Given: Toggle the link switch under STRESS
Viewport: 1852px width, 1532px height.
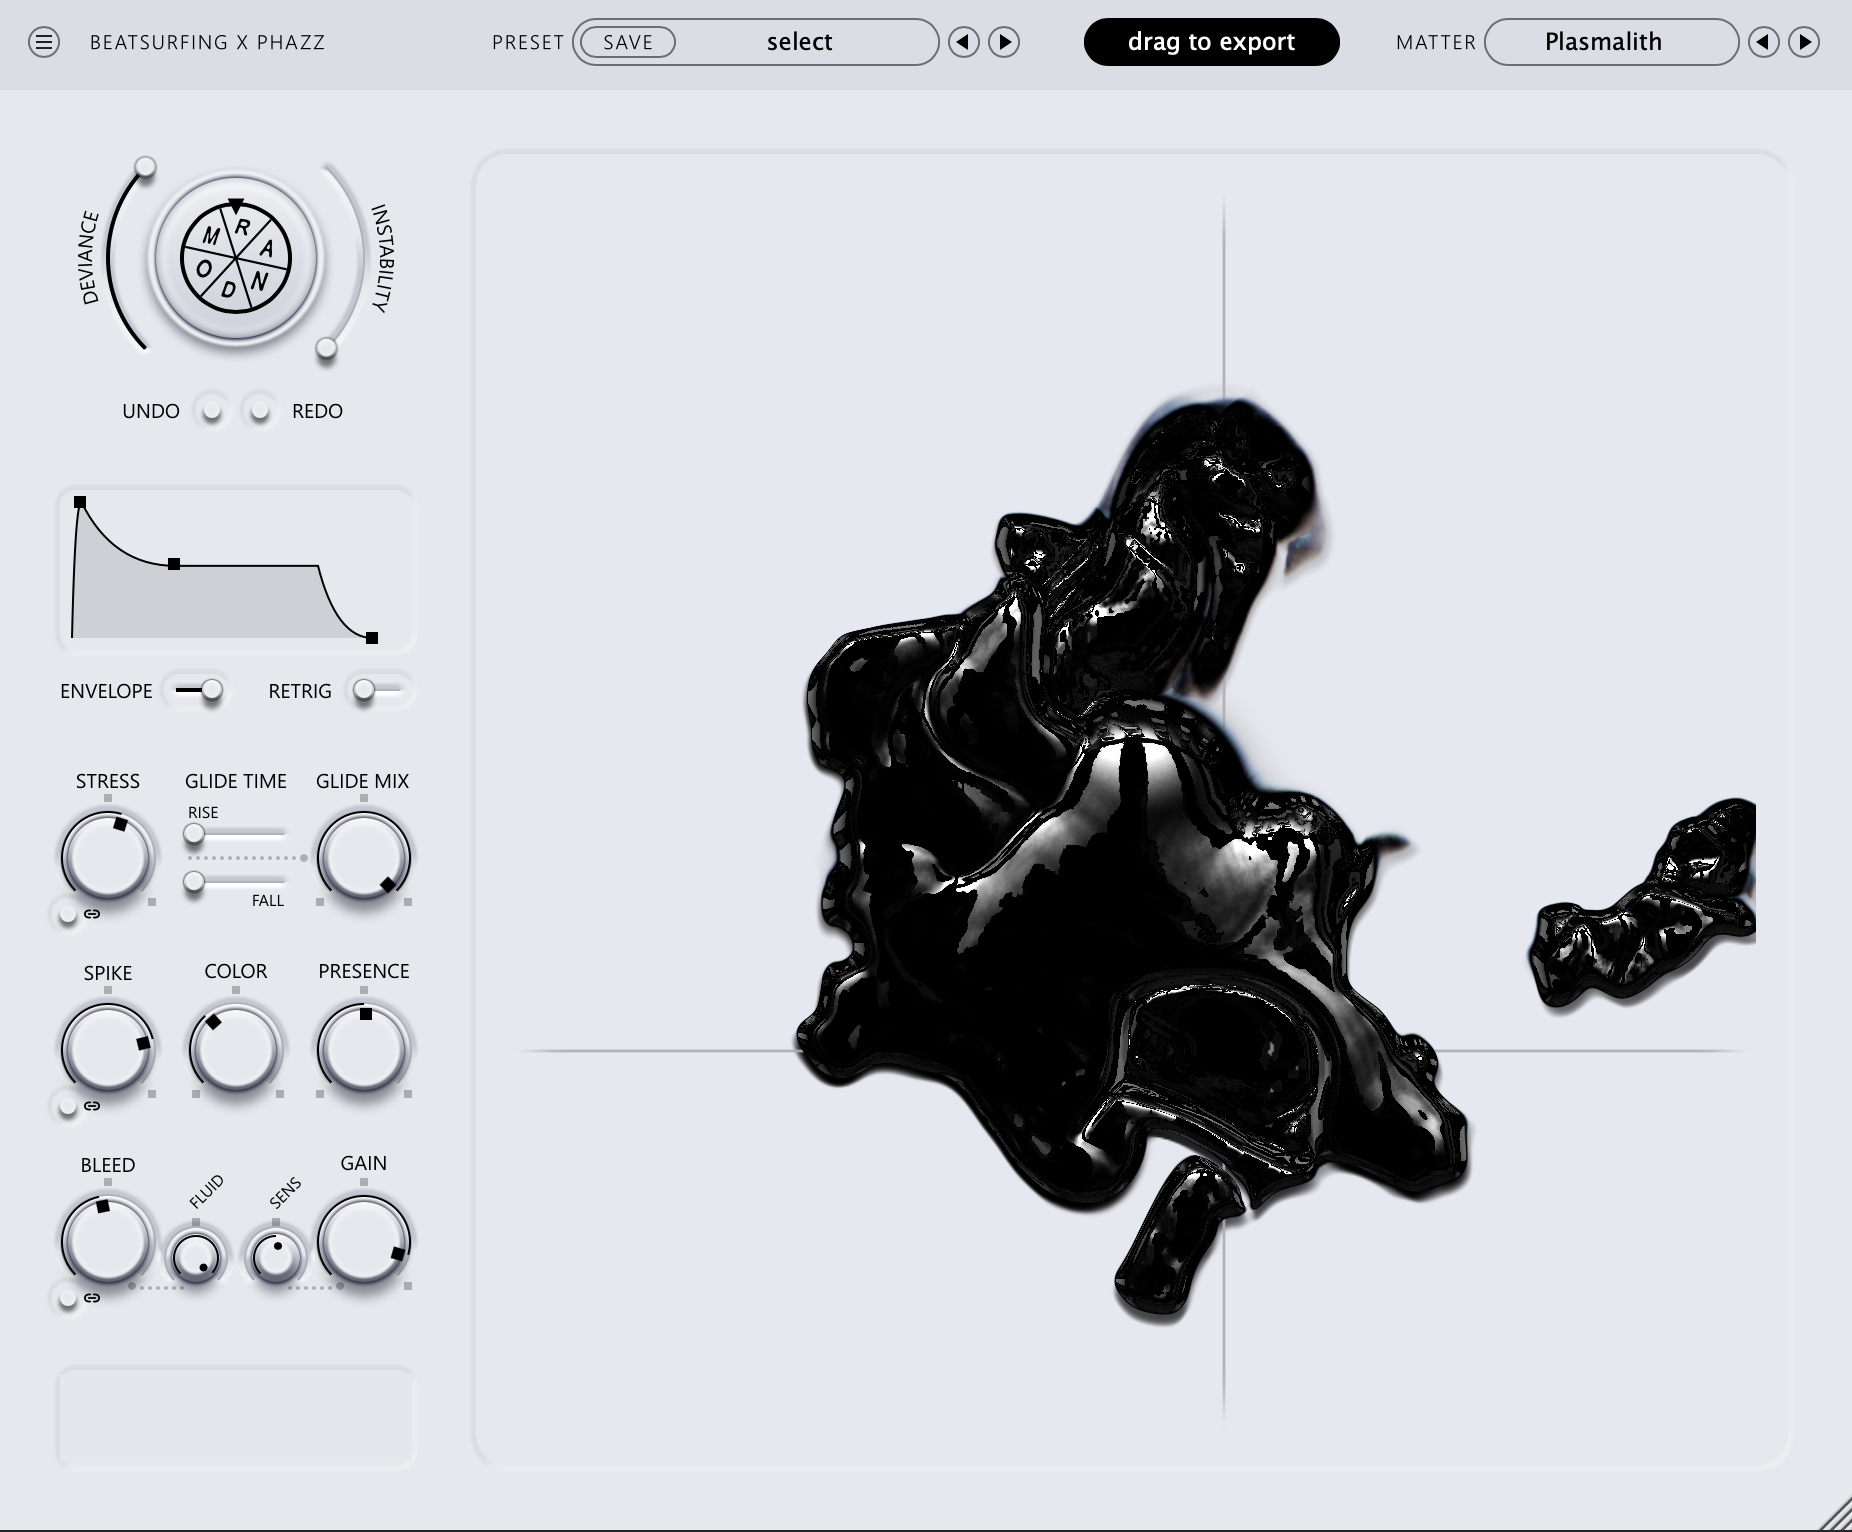Looking at the screenshot, I should click(67, 914).
